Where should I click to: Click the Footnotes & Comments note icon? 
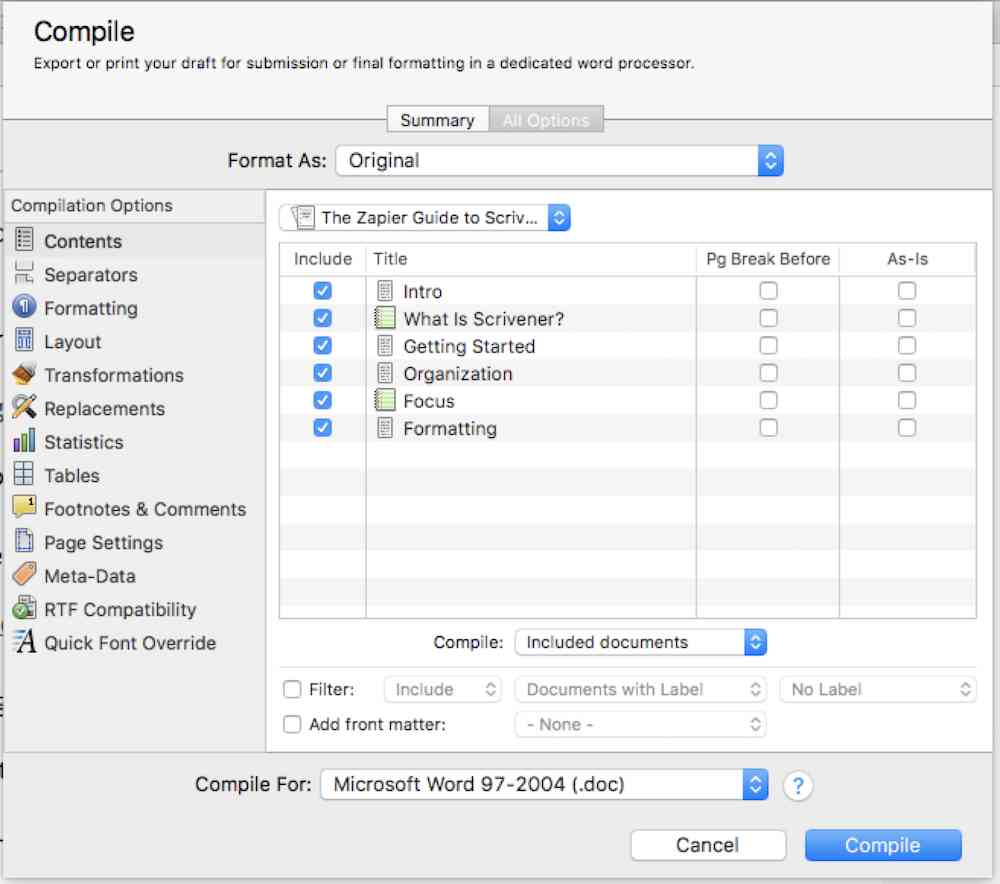coord(24,508)
